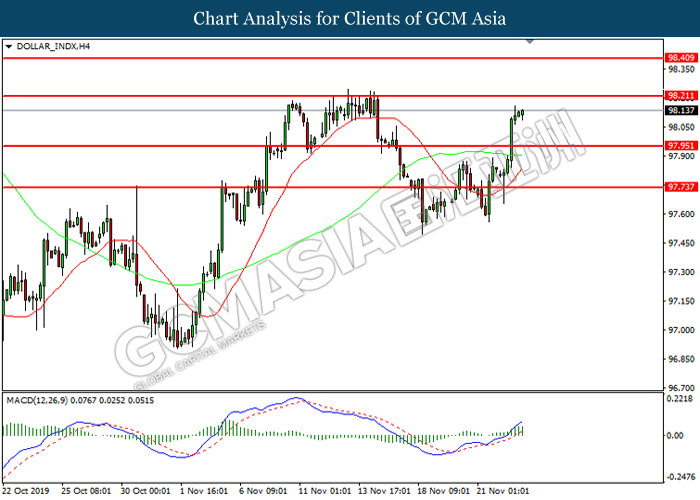This screenshot has height=500, width=700.
Task: Select the DOLLAR_INDX,H4 chart title
Action: pyautogui.click(x=53, y=46)
